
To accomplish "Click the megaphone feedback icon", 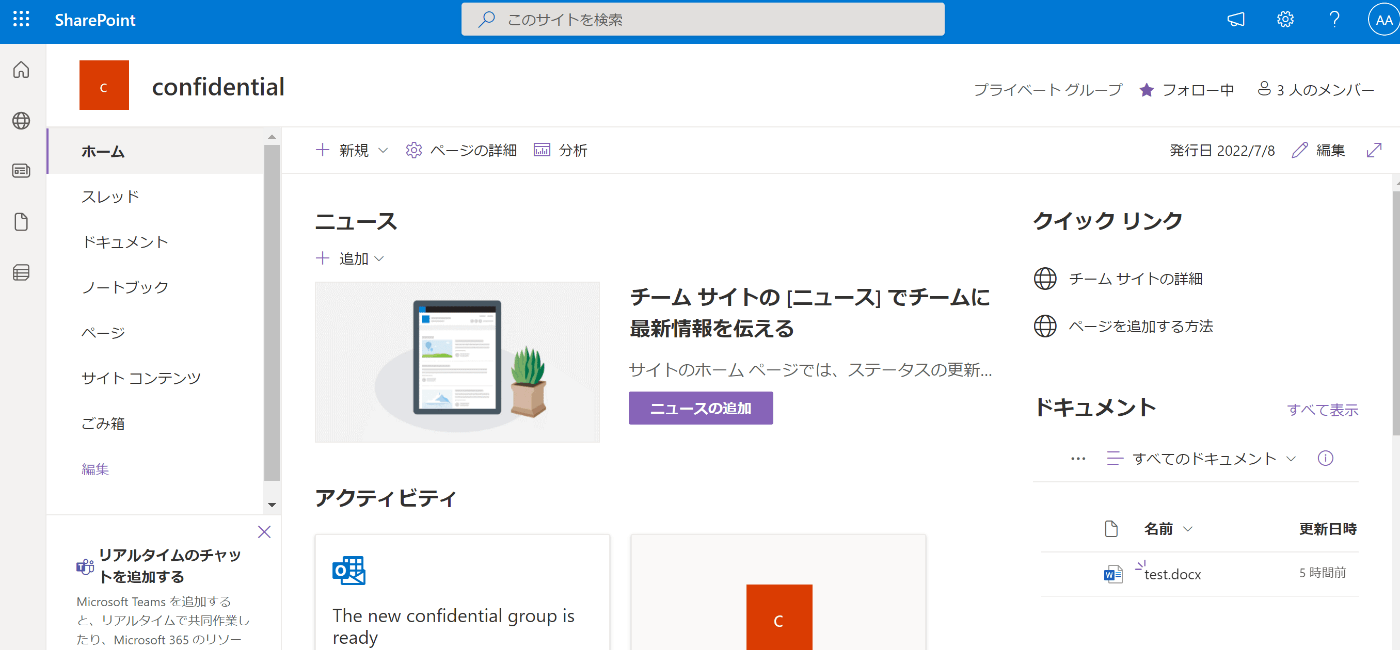I will (1236, 20).
